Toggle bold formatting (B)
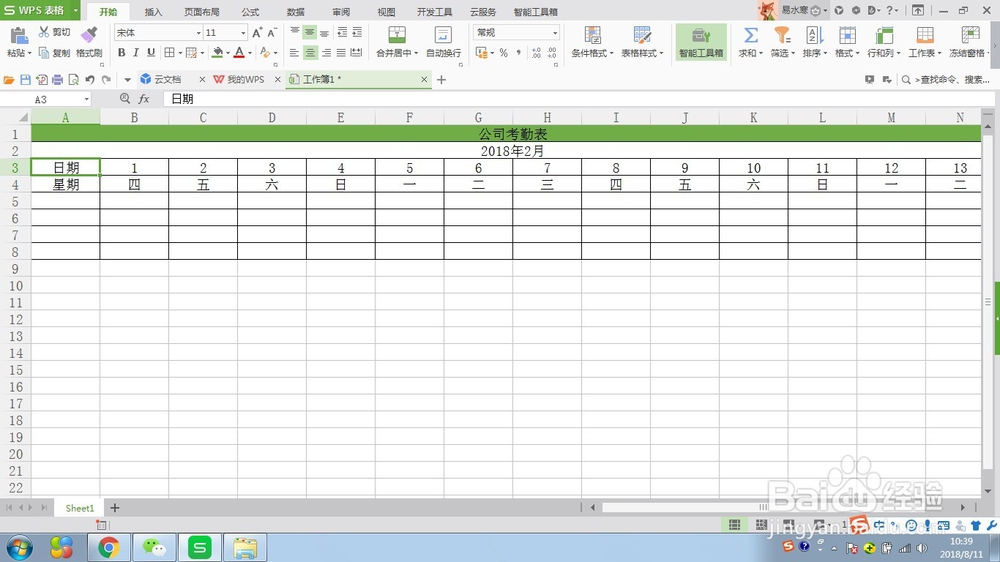 point(121,53)
